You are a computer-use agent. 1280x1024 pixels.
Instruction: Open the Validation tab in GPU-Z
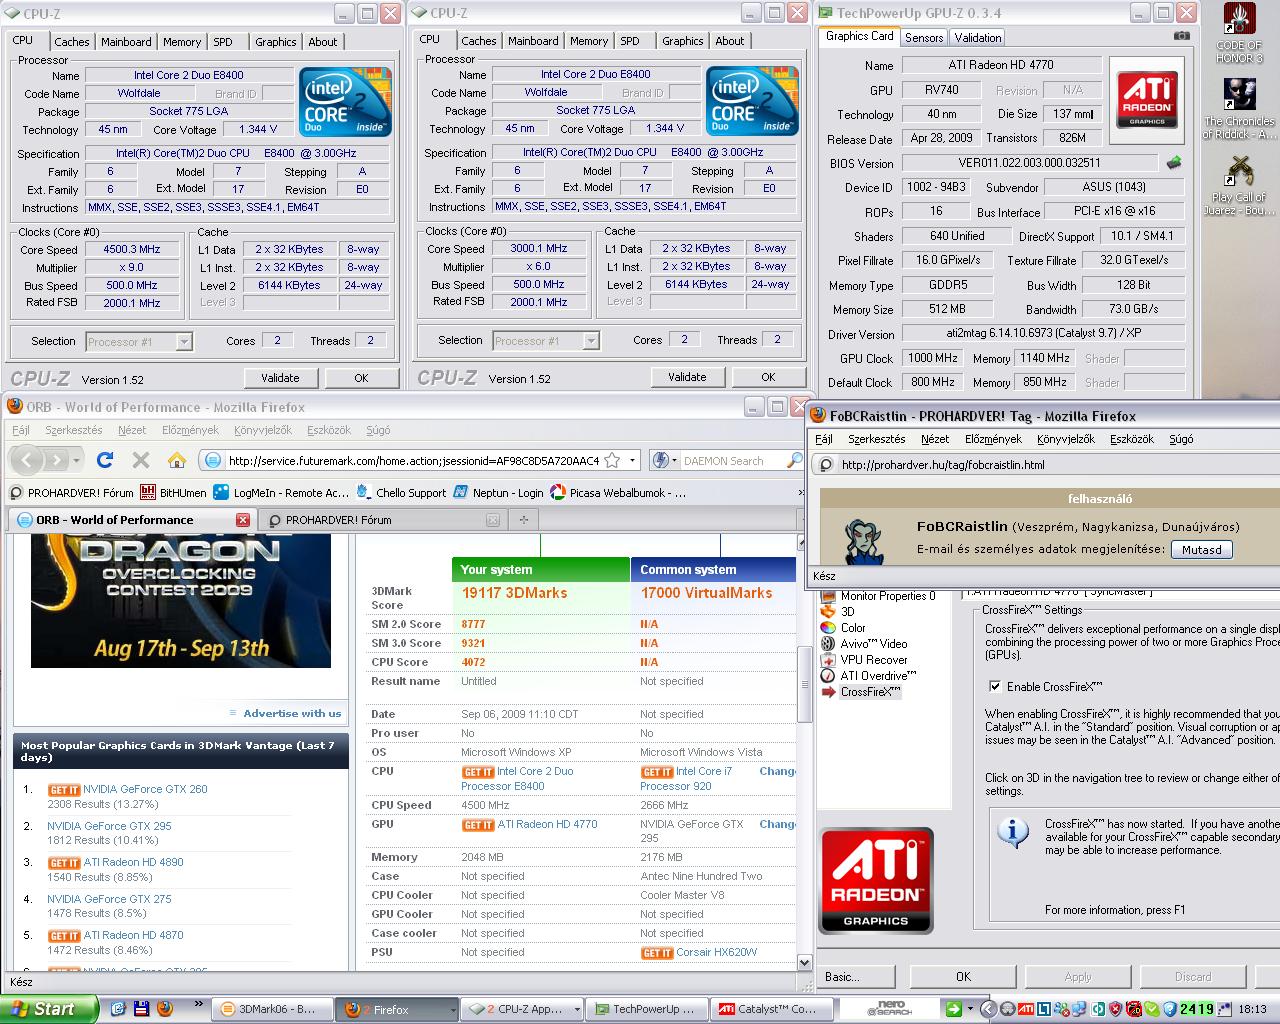point(978,37)
